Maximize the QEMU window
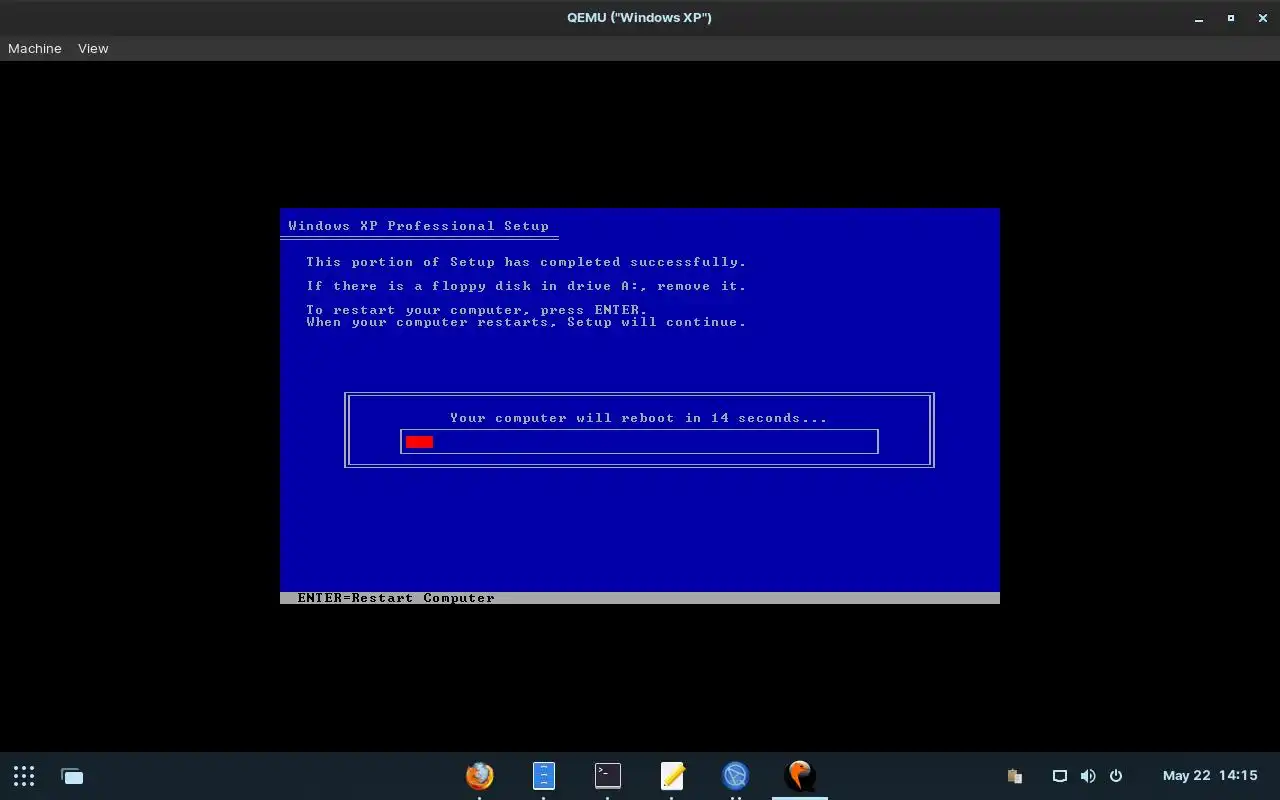 coord(1231,18)
